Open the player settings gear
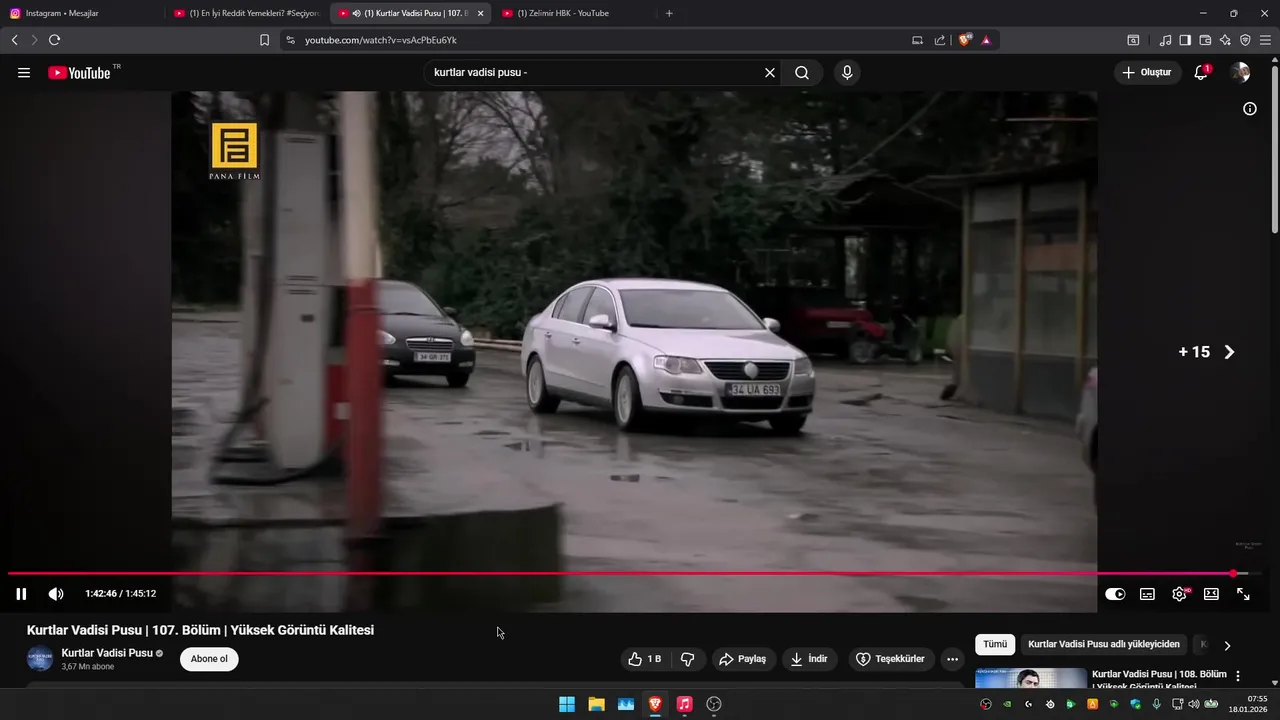 tap(1179, 594)
